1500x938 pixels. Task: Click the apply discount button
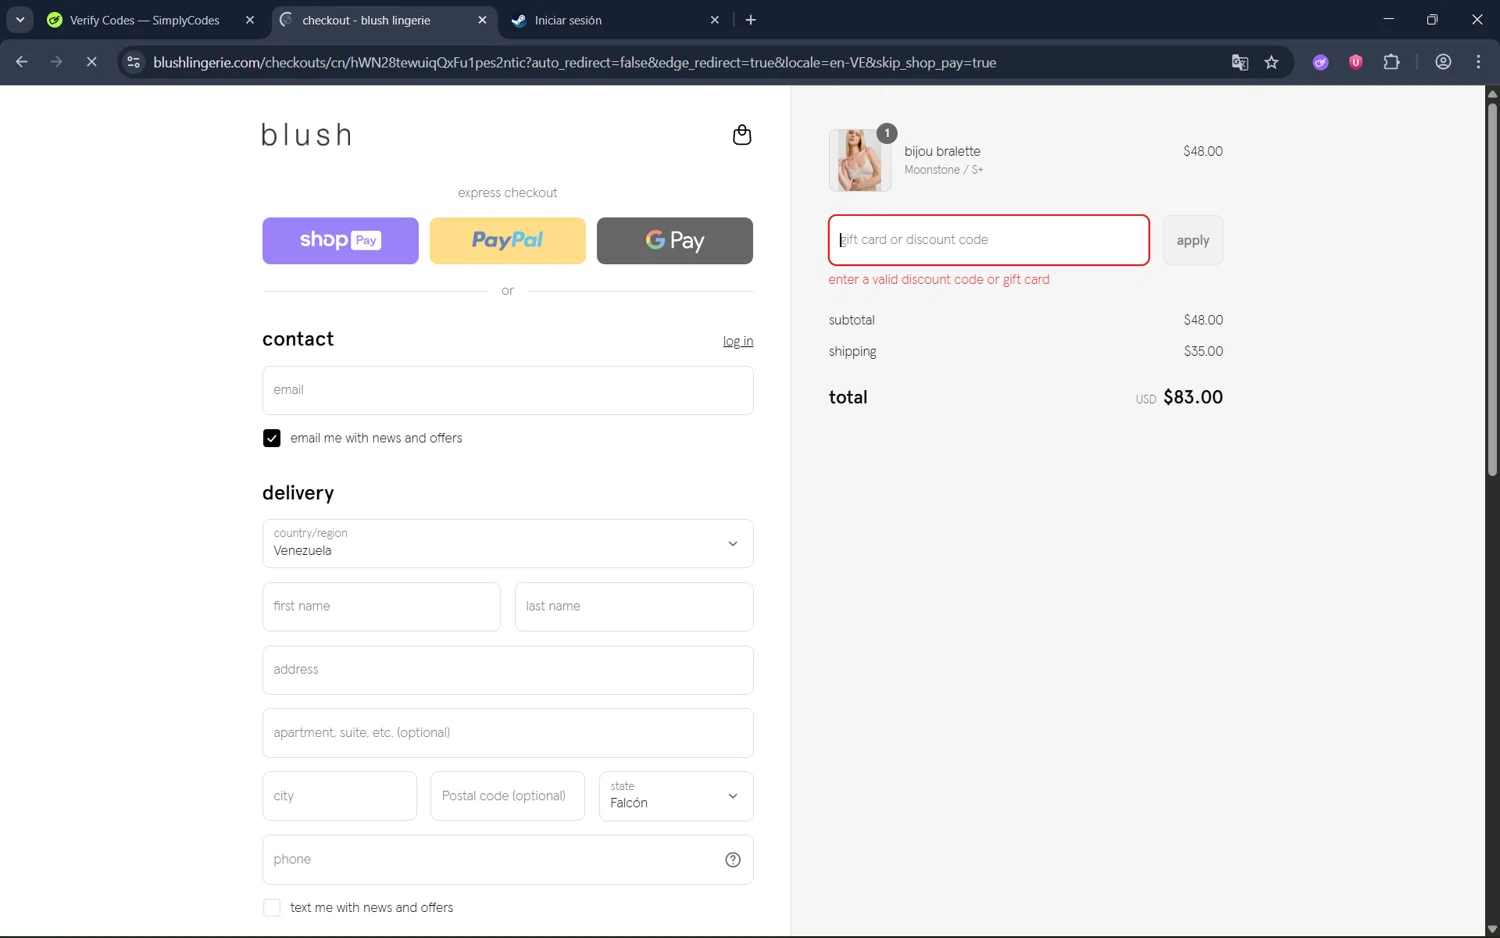click(1192, 240)
